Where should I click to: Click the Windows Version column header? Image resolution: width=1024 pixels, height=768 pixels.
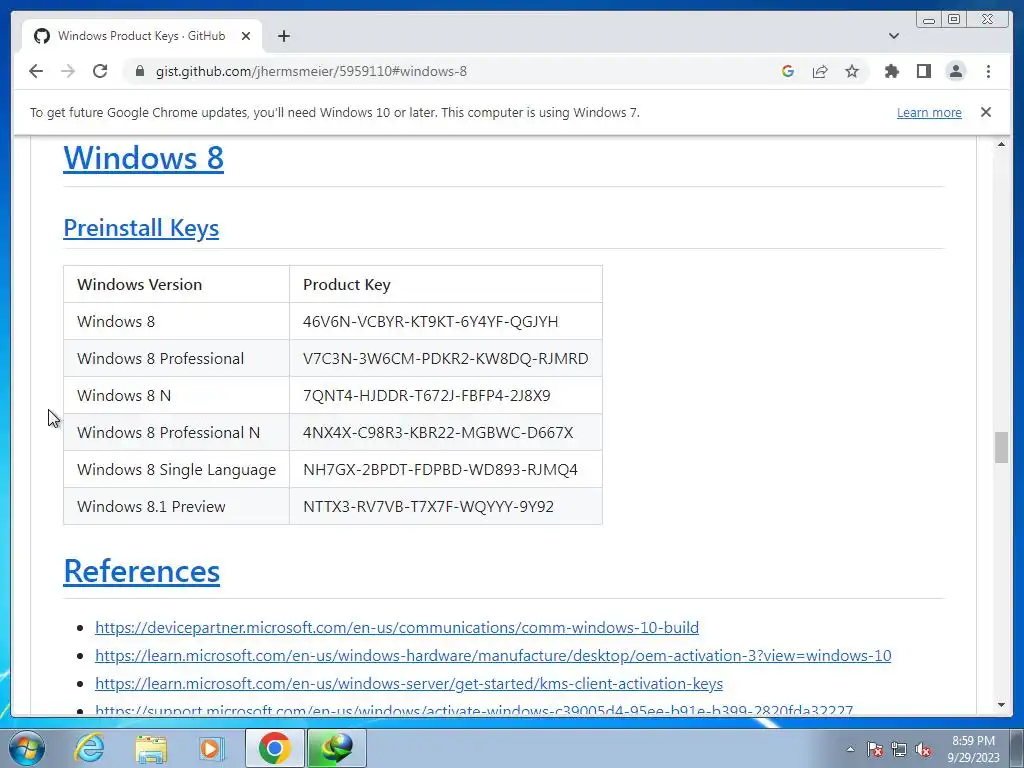[x=176, y=285]
